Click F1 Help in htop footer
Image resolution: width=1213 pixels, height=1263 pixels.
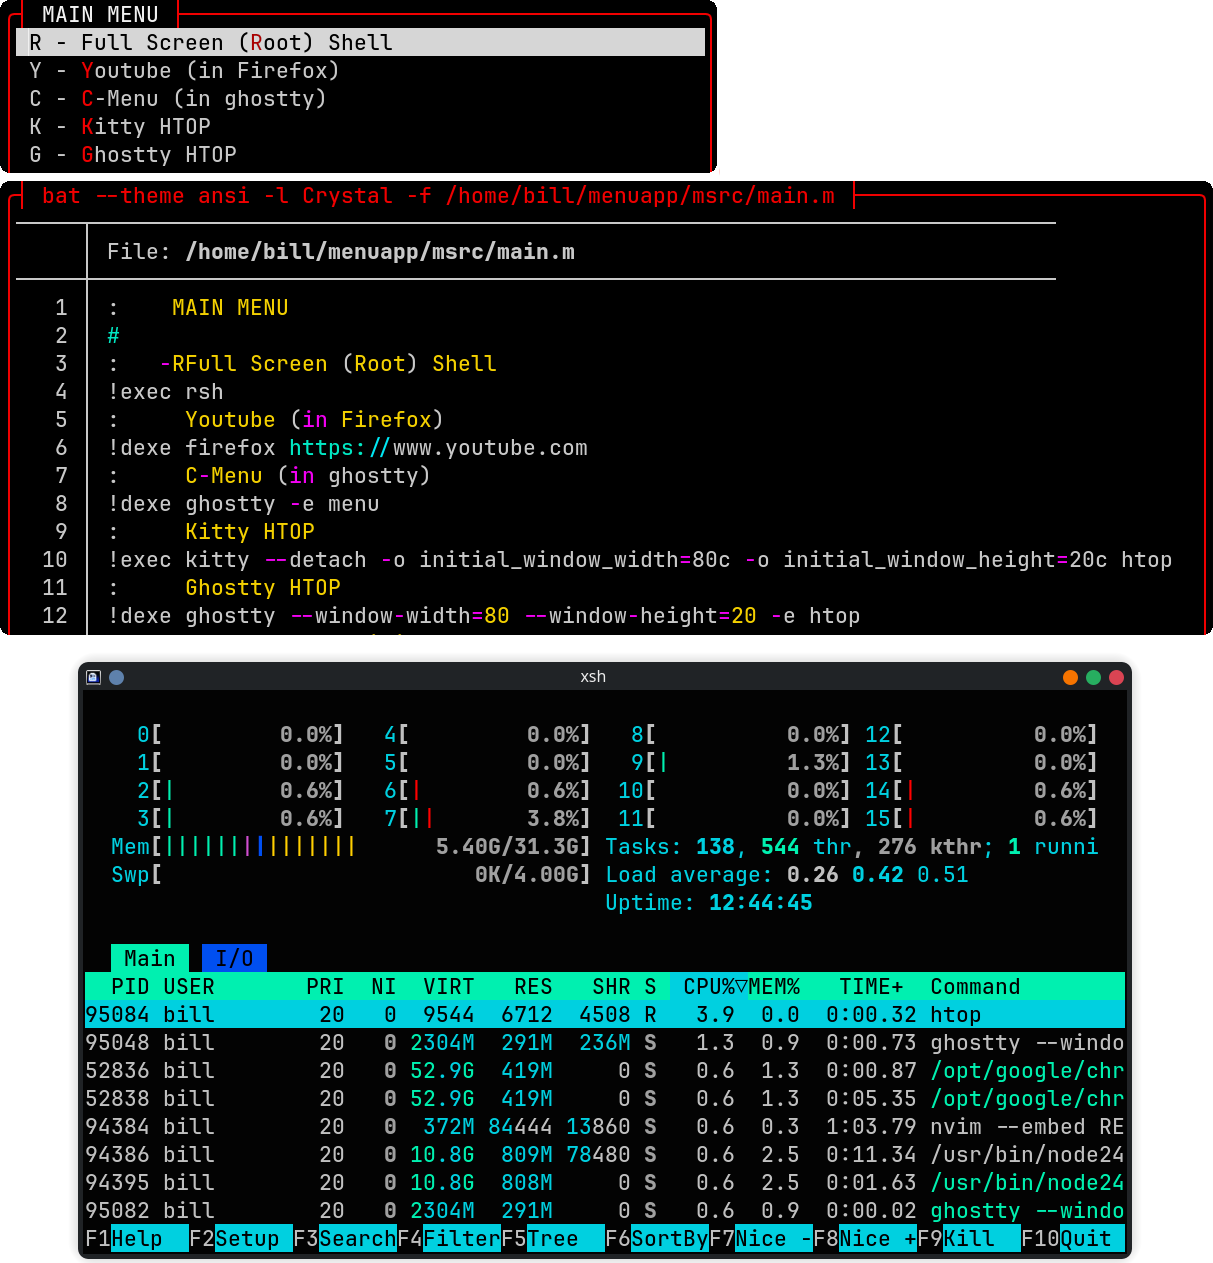click(x=137, y=1238)
